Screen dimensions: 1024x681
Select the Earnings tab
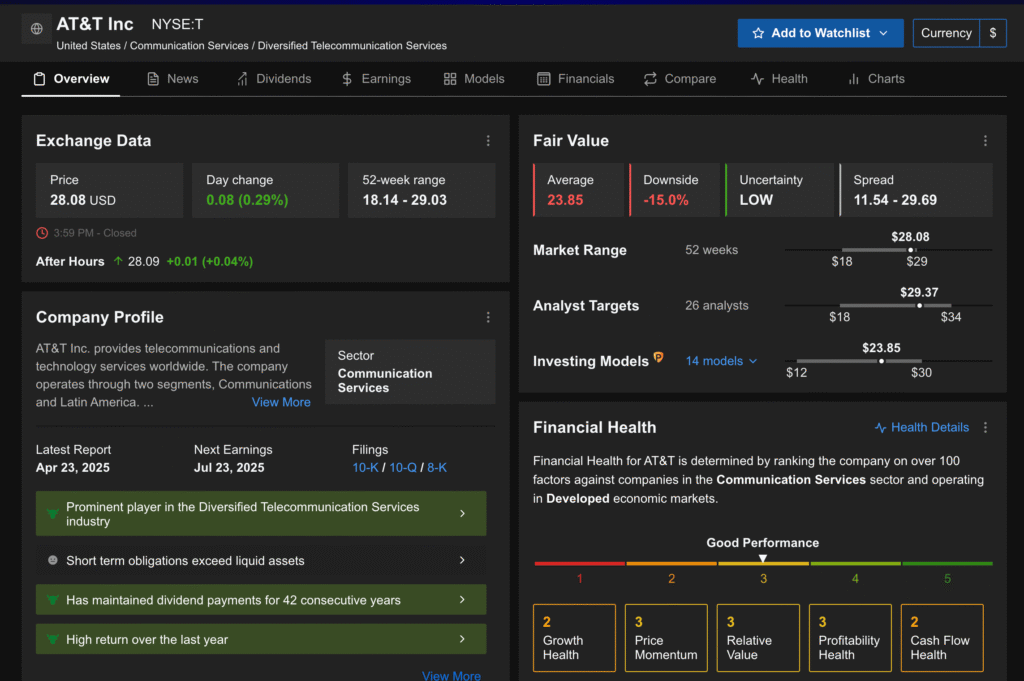coord(376,79)
